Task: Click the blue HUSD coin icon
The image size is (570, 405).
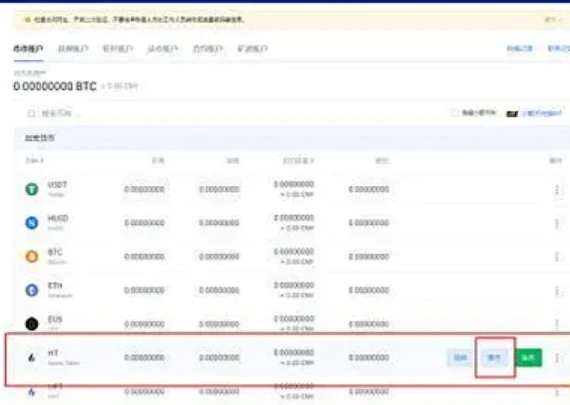Action: [32, 222]
